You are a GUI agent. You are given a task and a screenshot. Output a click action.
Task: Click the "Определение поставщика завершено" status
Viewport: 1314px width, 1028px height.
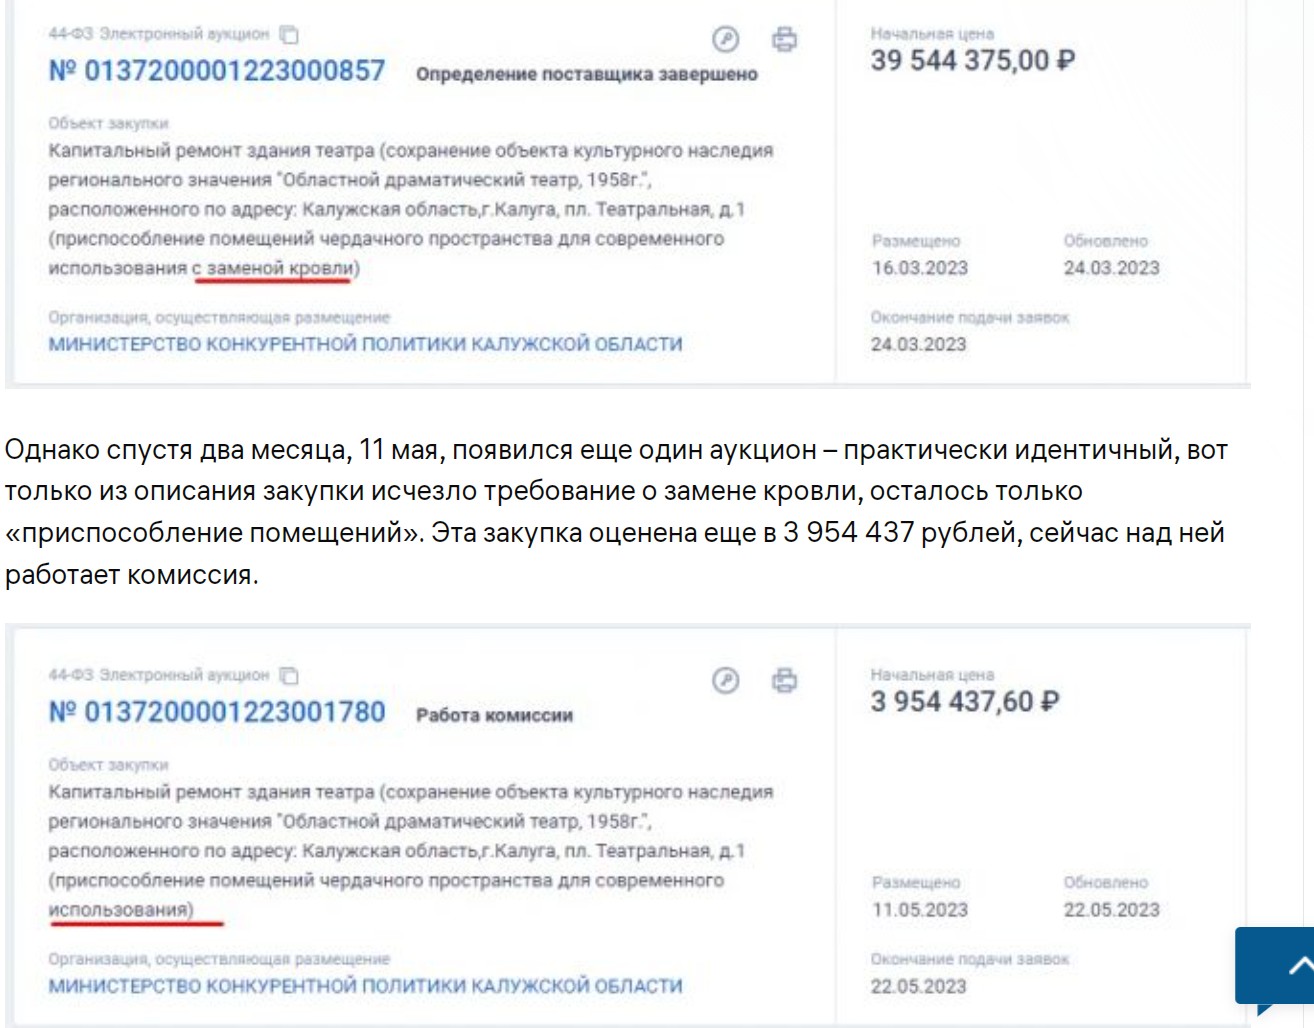(586, 74)
